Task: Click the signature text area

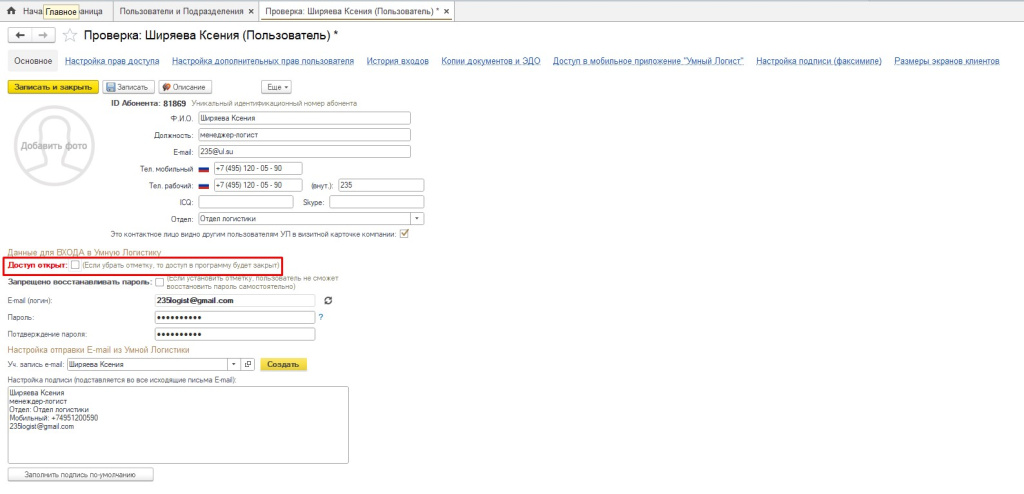Action: [x=178, y=425]
